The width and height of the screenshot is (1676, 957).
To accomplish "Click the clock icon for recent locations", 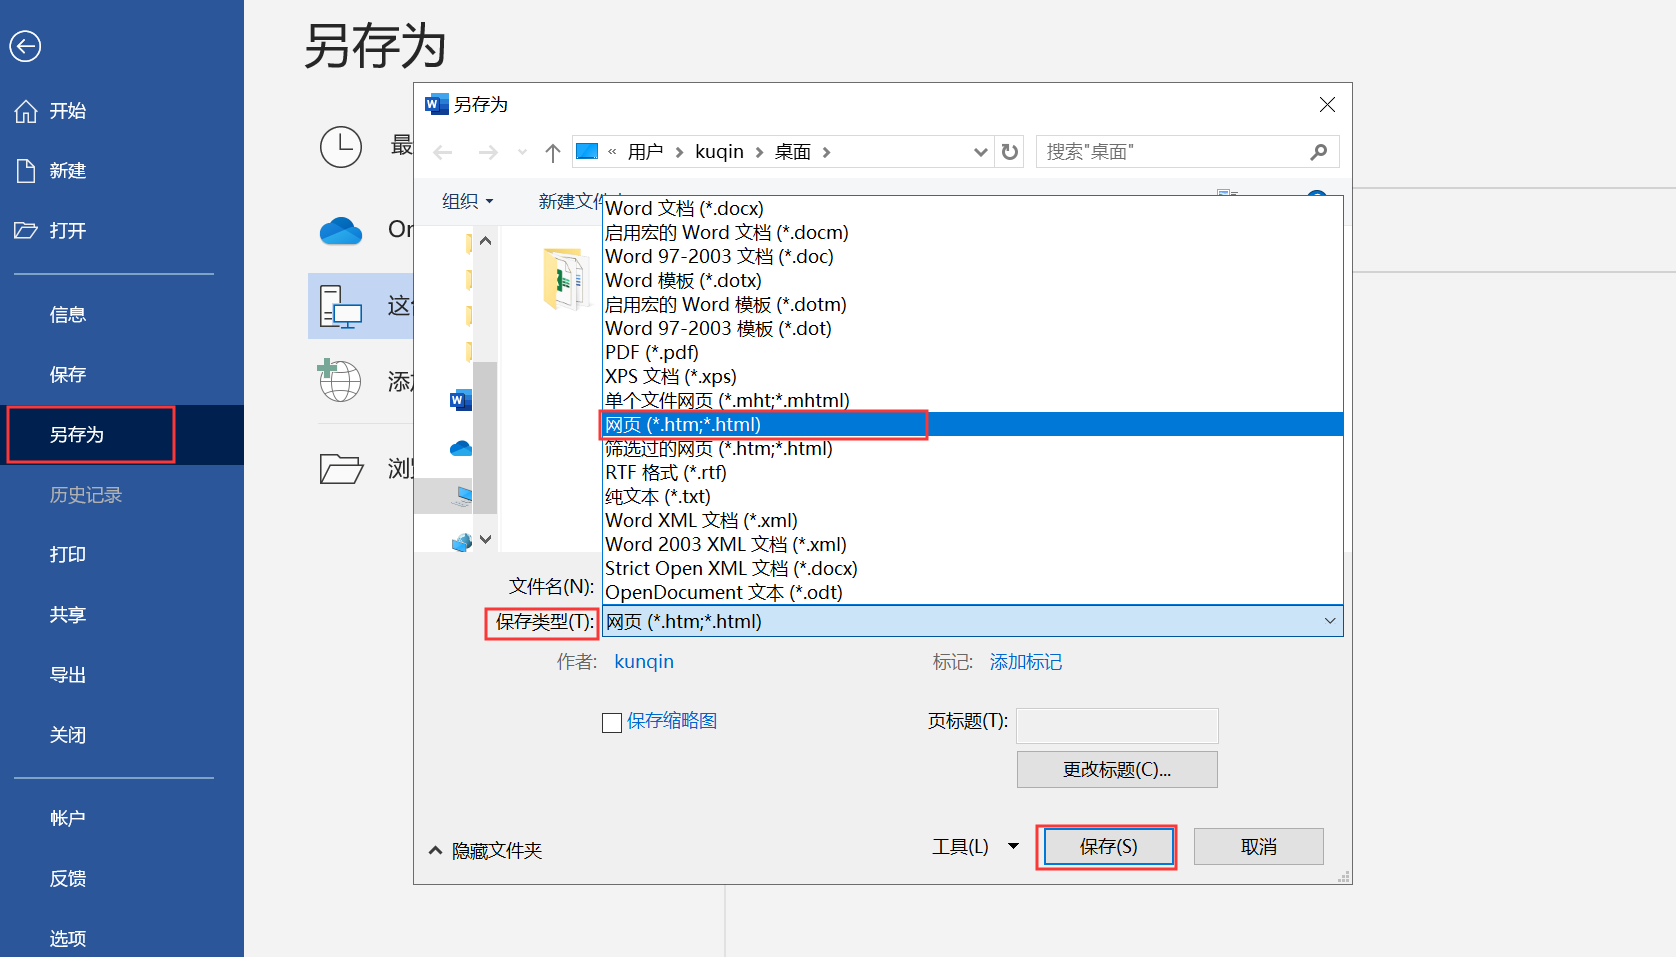I will tap(341, 147).
